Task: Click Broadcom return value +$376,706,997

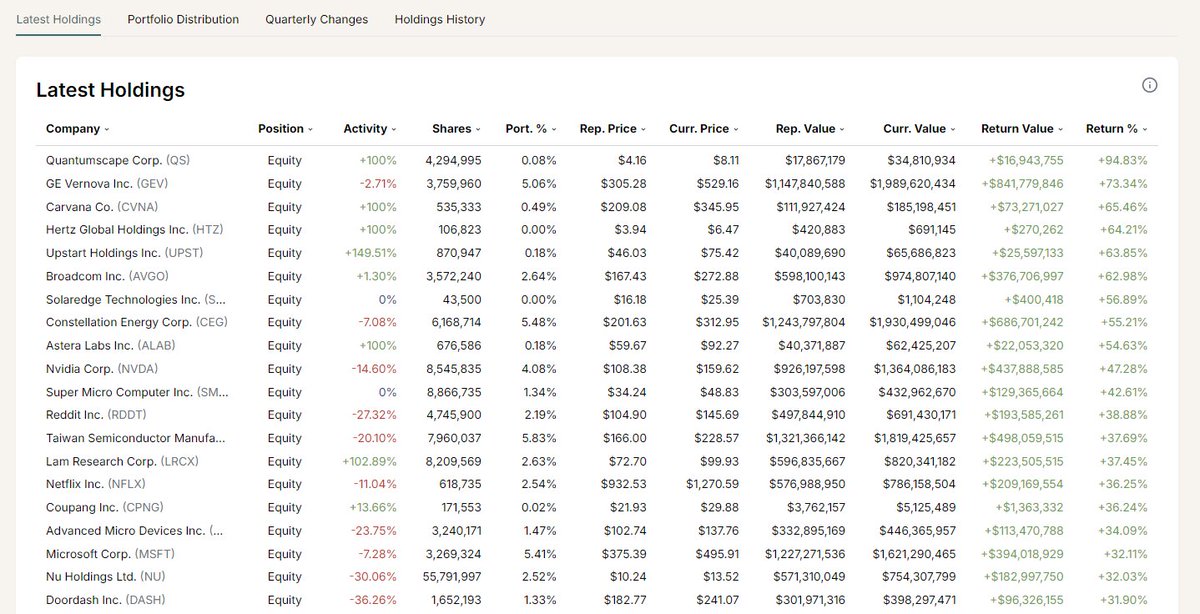Action: coord(1022,276)
